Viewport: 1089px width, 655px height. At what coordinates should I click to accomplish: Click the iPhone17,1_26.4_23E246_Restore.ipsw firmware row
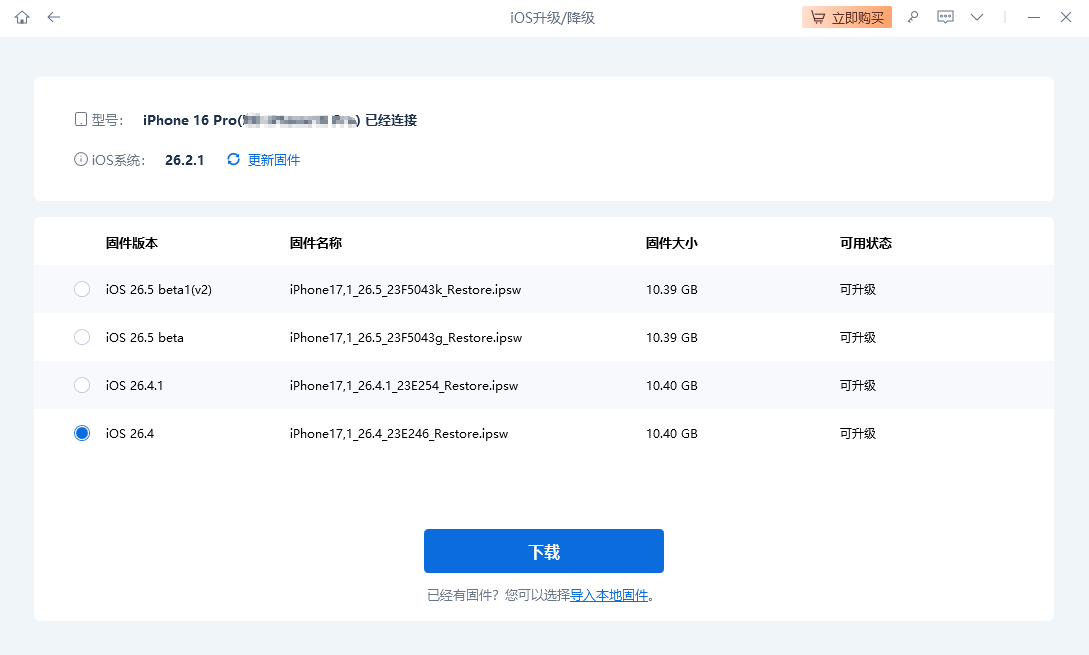(x=400, y=433)
